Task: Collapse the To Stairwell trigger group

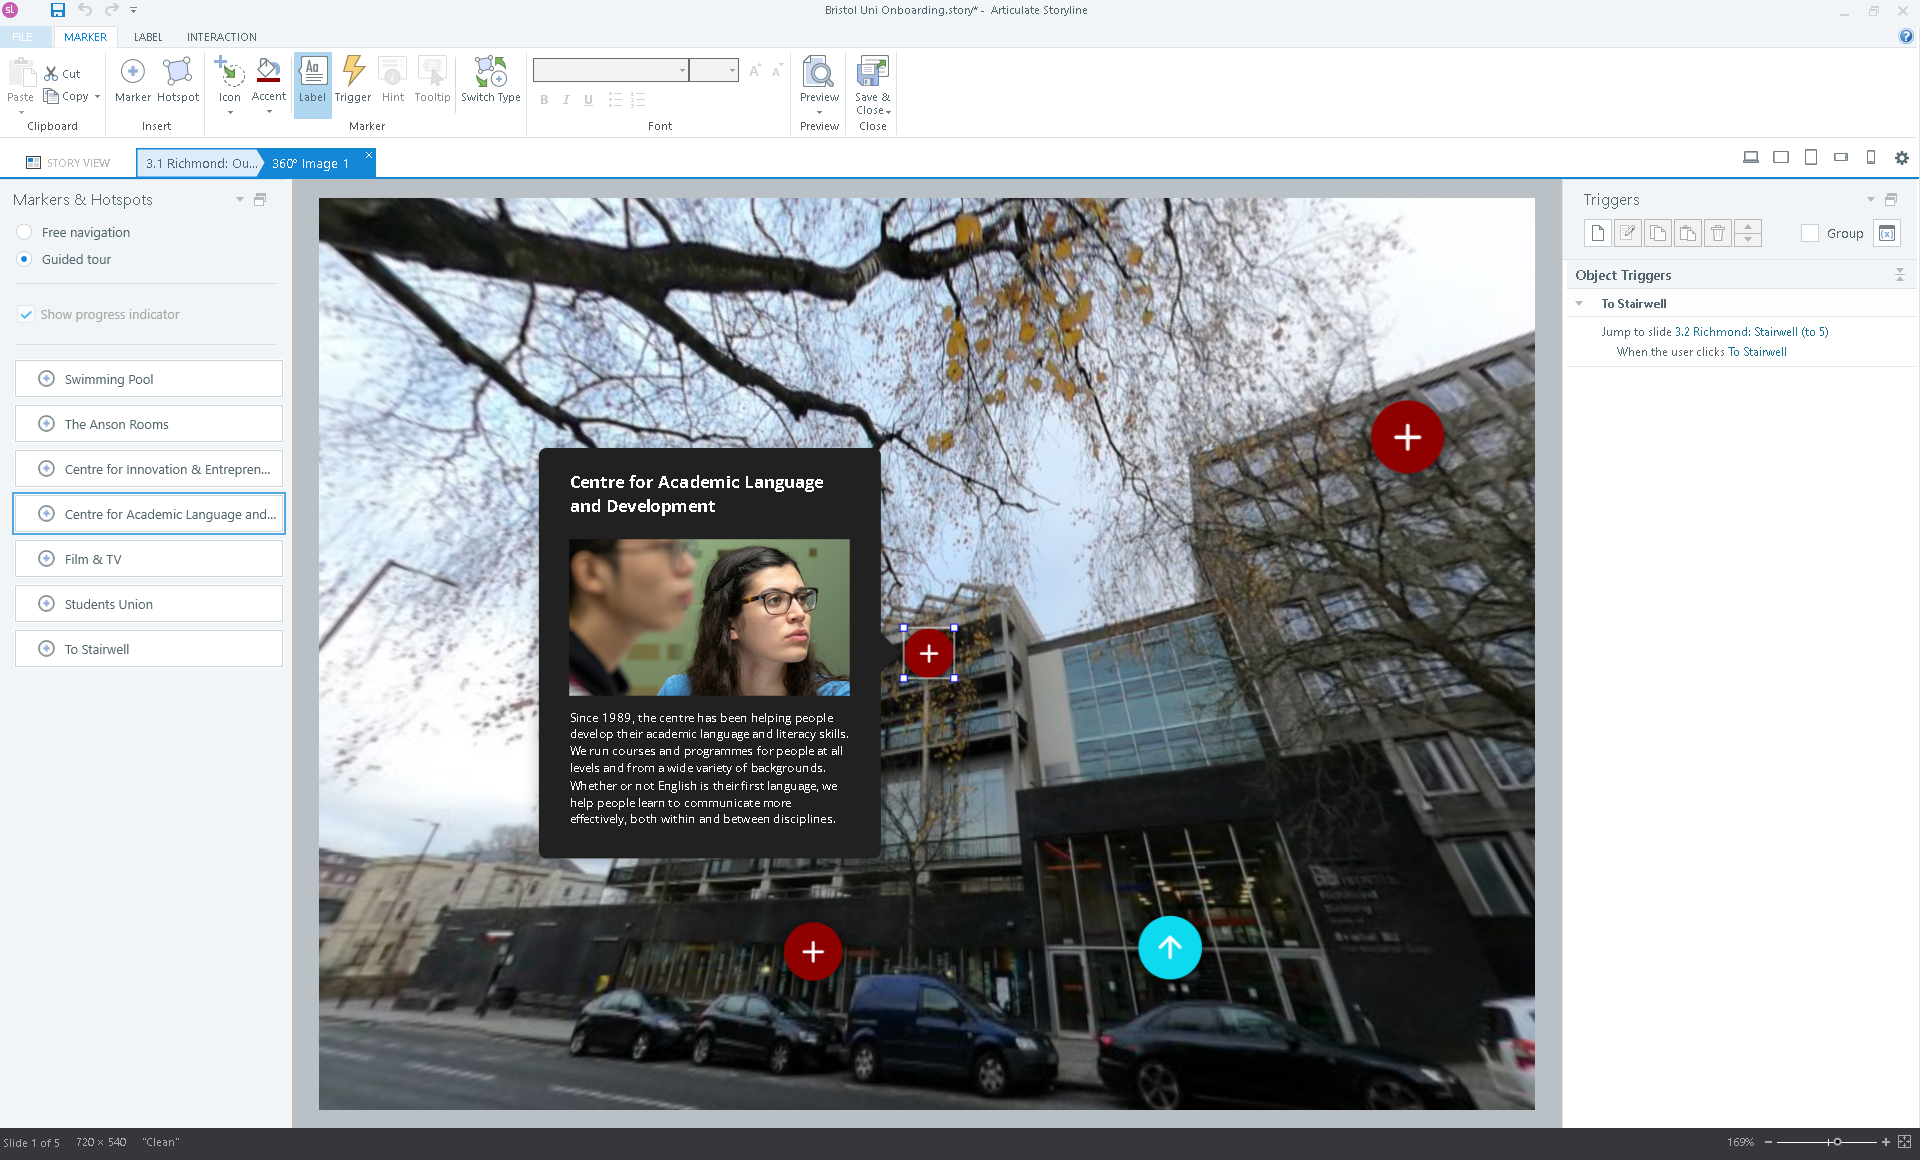Action: 1579,304
